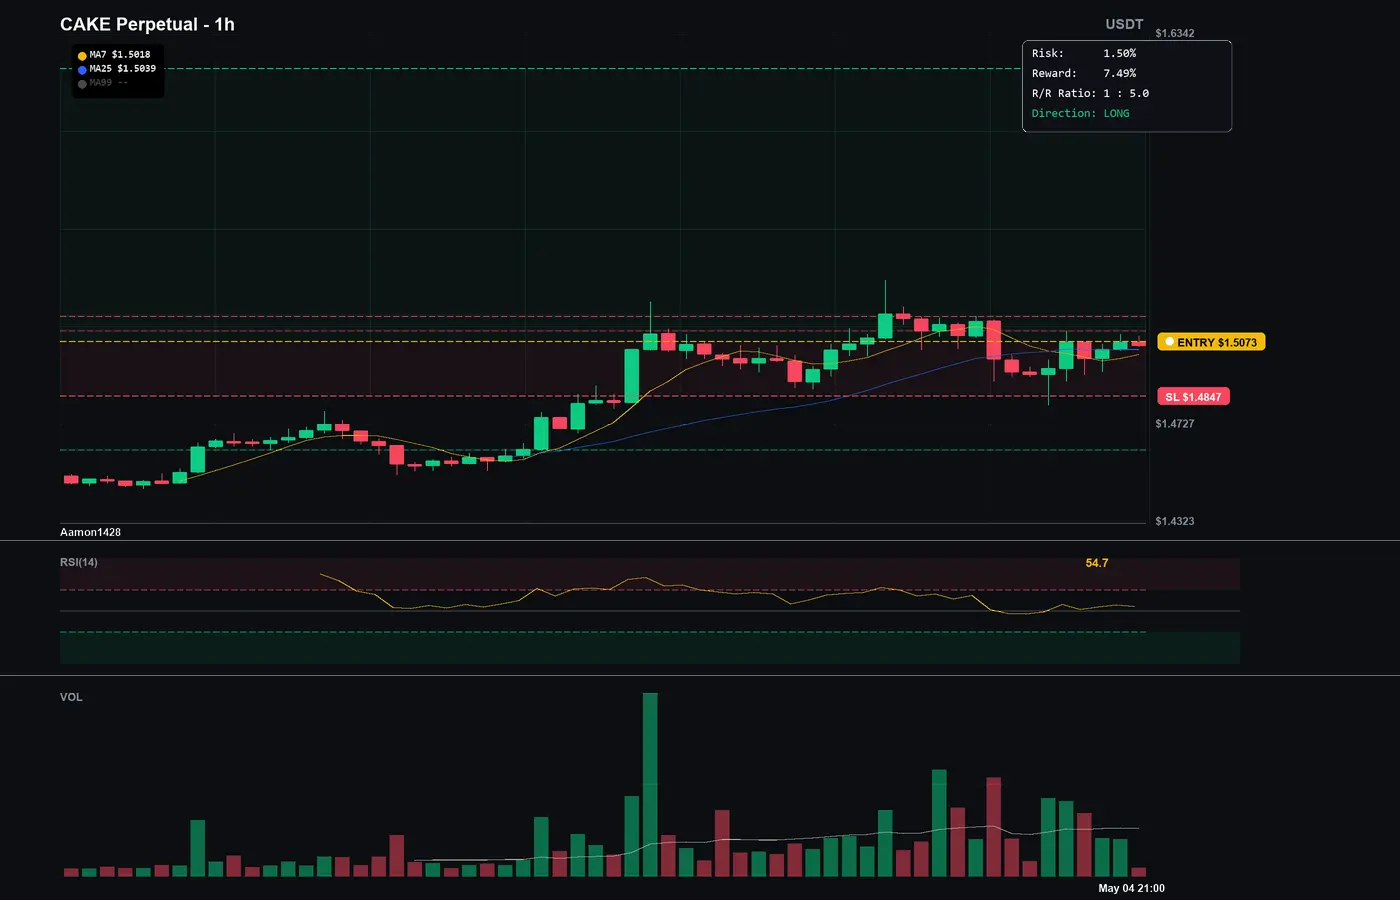This screenshot has height=900, width=1400.
Task: Click the tallest green volume bar
Action: [x=650, y=785]
